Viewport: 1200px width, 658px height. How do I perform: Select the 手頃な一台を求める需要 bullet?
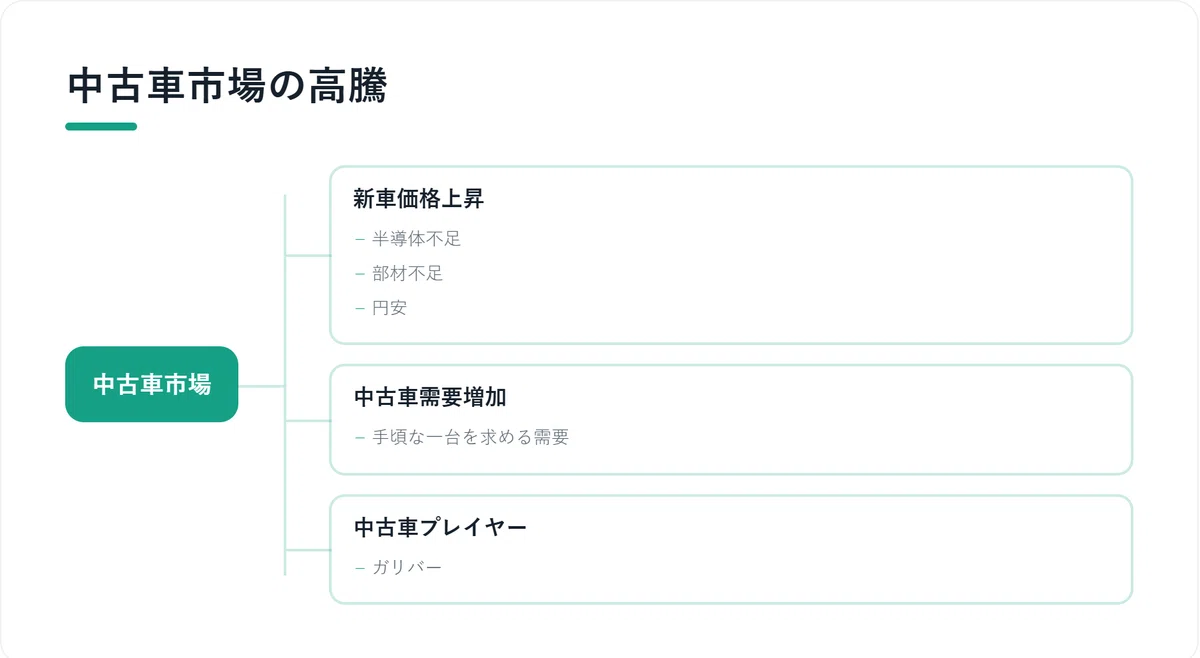(470, 437)
